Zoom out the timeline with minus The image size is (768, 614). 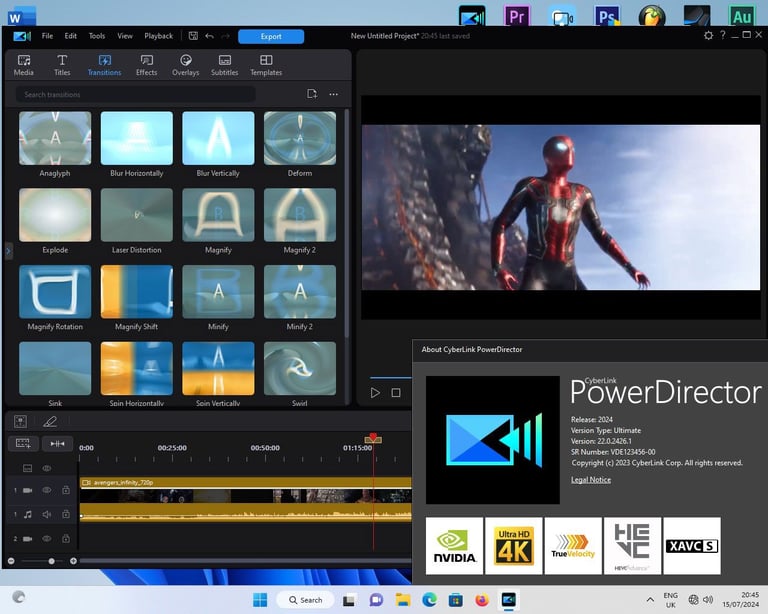tap(11, 561)
